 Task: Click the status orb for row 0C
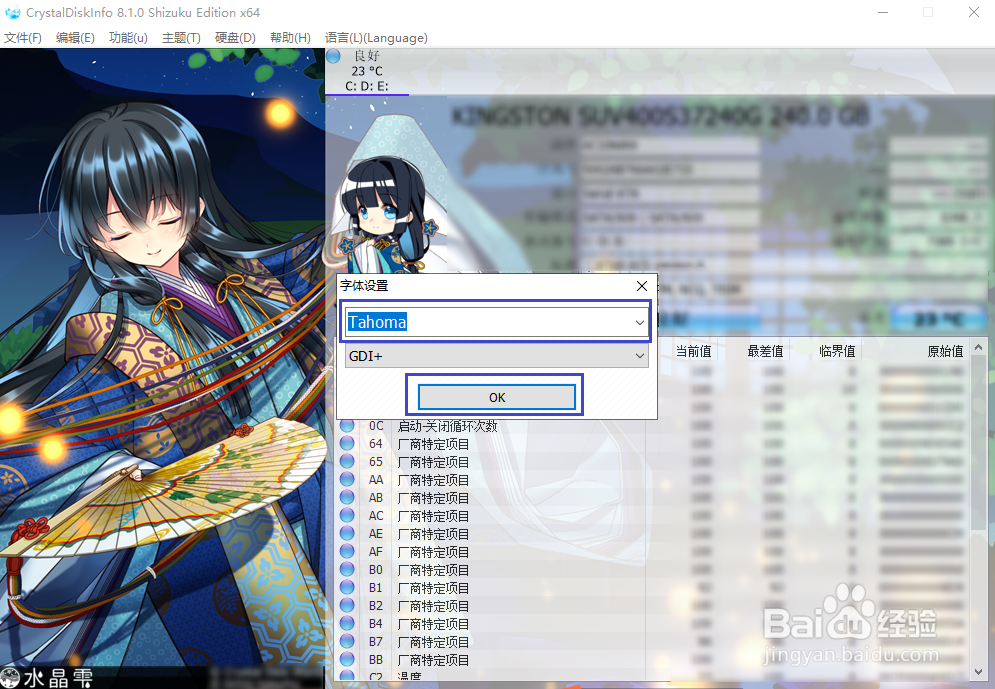click(x=347, y=426)
